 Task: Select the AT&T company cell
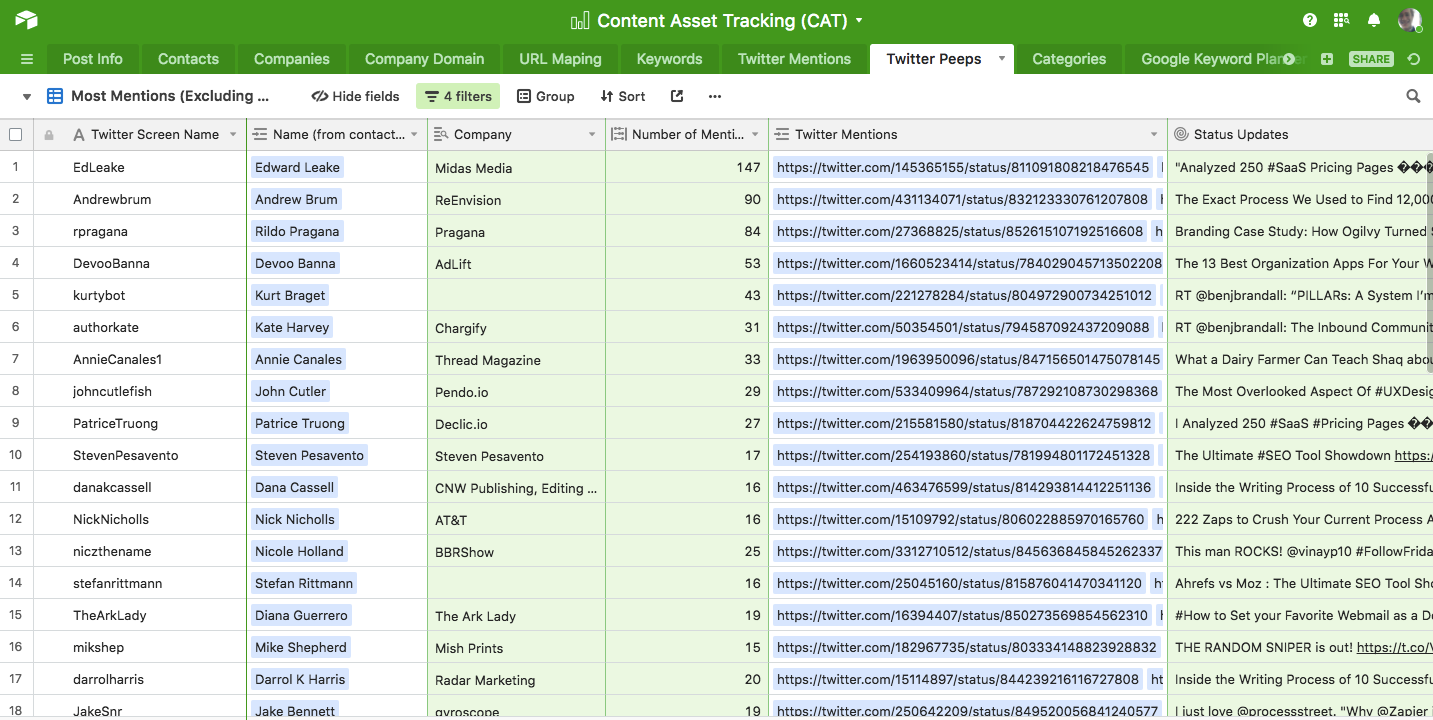pos(516,519)
